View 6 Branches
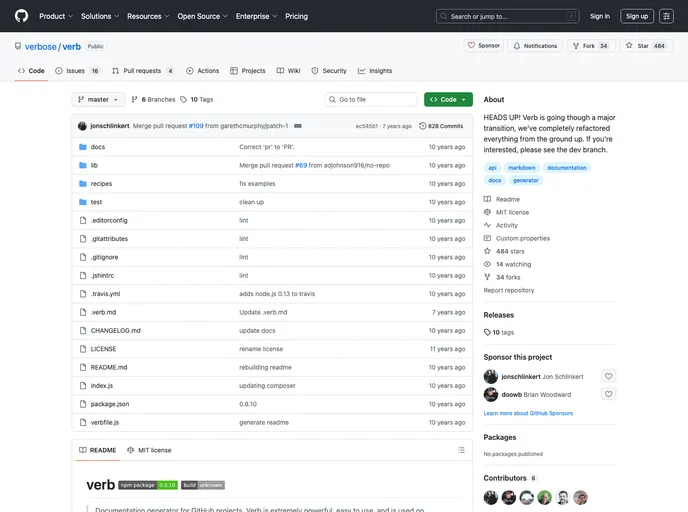Screen dimensions: 688x512 point(153,100)
